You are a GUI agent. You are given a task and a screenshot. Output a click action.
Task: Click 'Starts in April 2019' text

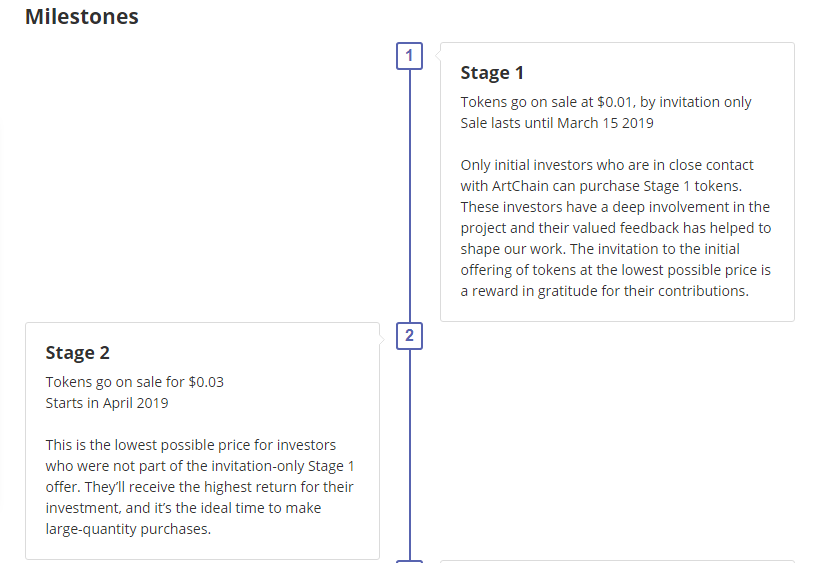(x=107, y=403)
